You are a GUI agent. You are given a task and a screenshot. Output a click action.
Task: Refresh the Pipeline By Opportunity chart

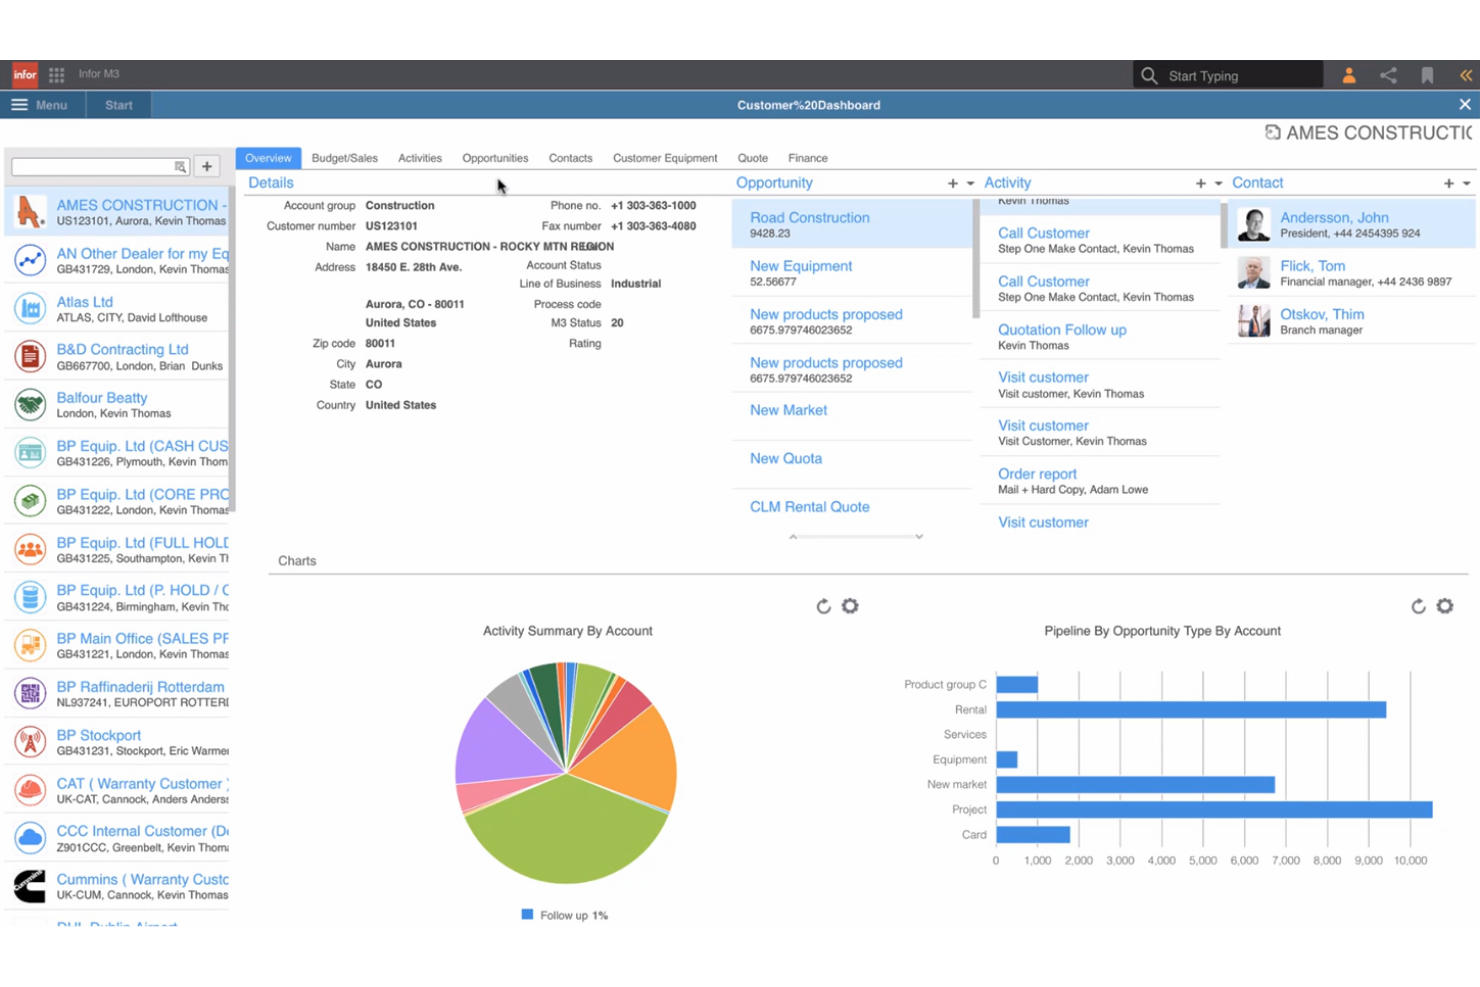1418,606
